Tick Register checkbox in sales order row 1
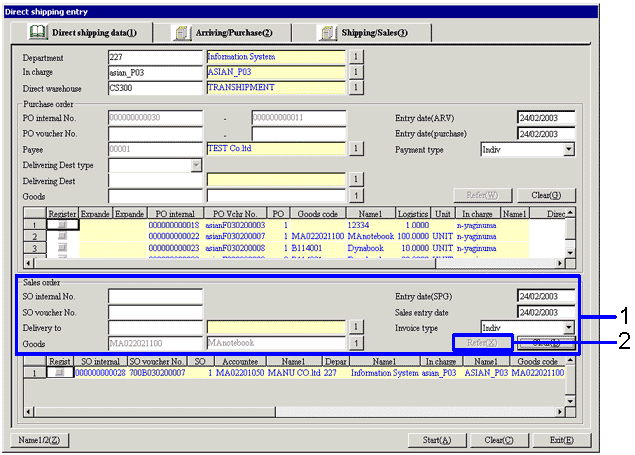Image resolution: width=635 pixels, height=455 pixels. 60,372
